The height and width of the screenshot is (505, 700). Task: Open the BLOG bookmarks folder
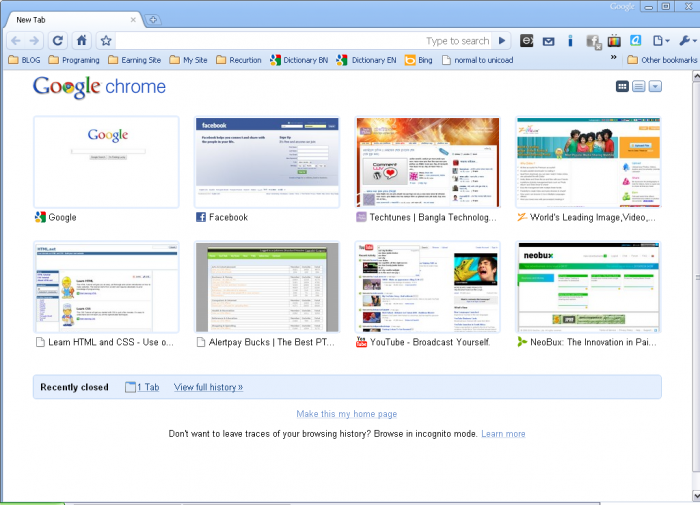pos(25,60)
